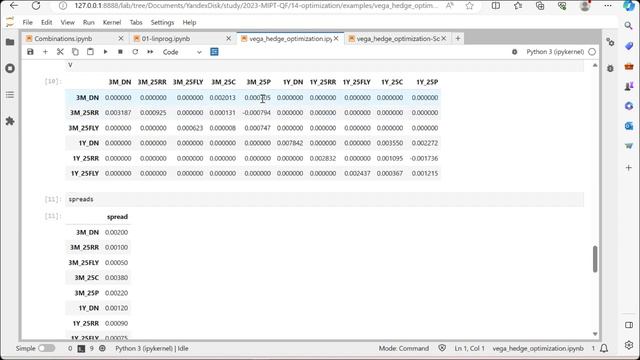Click the browser back arrow
The width and height of the screenshot is (640, 360).
13,6
